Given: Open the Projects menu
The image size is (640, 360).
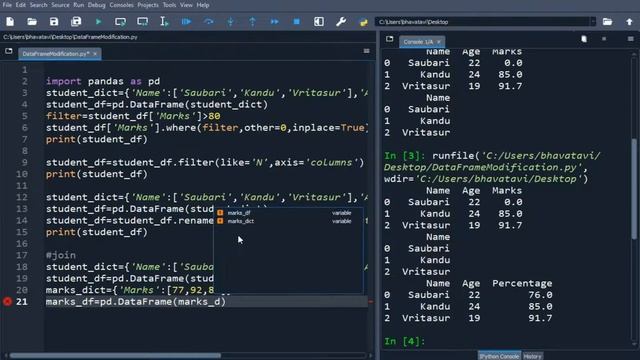Looking at the screenshot, I should [148, 5].
